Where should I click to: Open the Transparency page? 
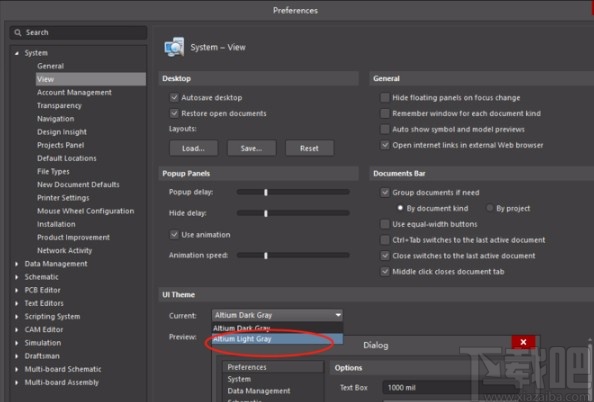[x=59, y=106]
